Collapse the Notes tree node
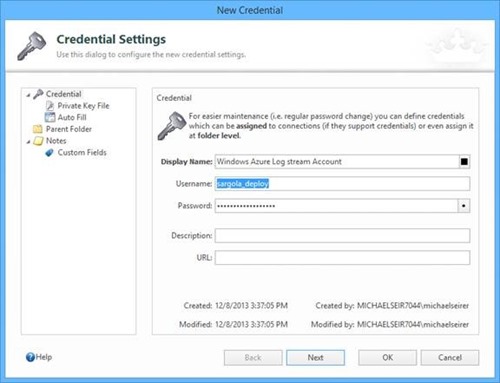500x383 pixels. (x=28, y=142)
